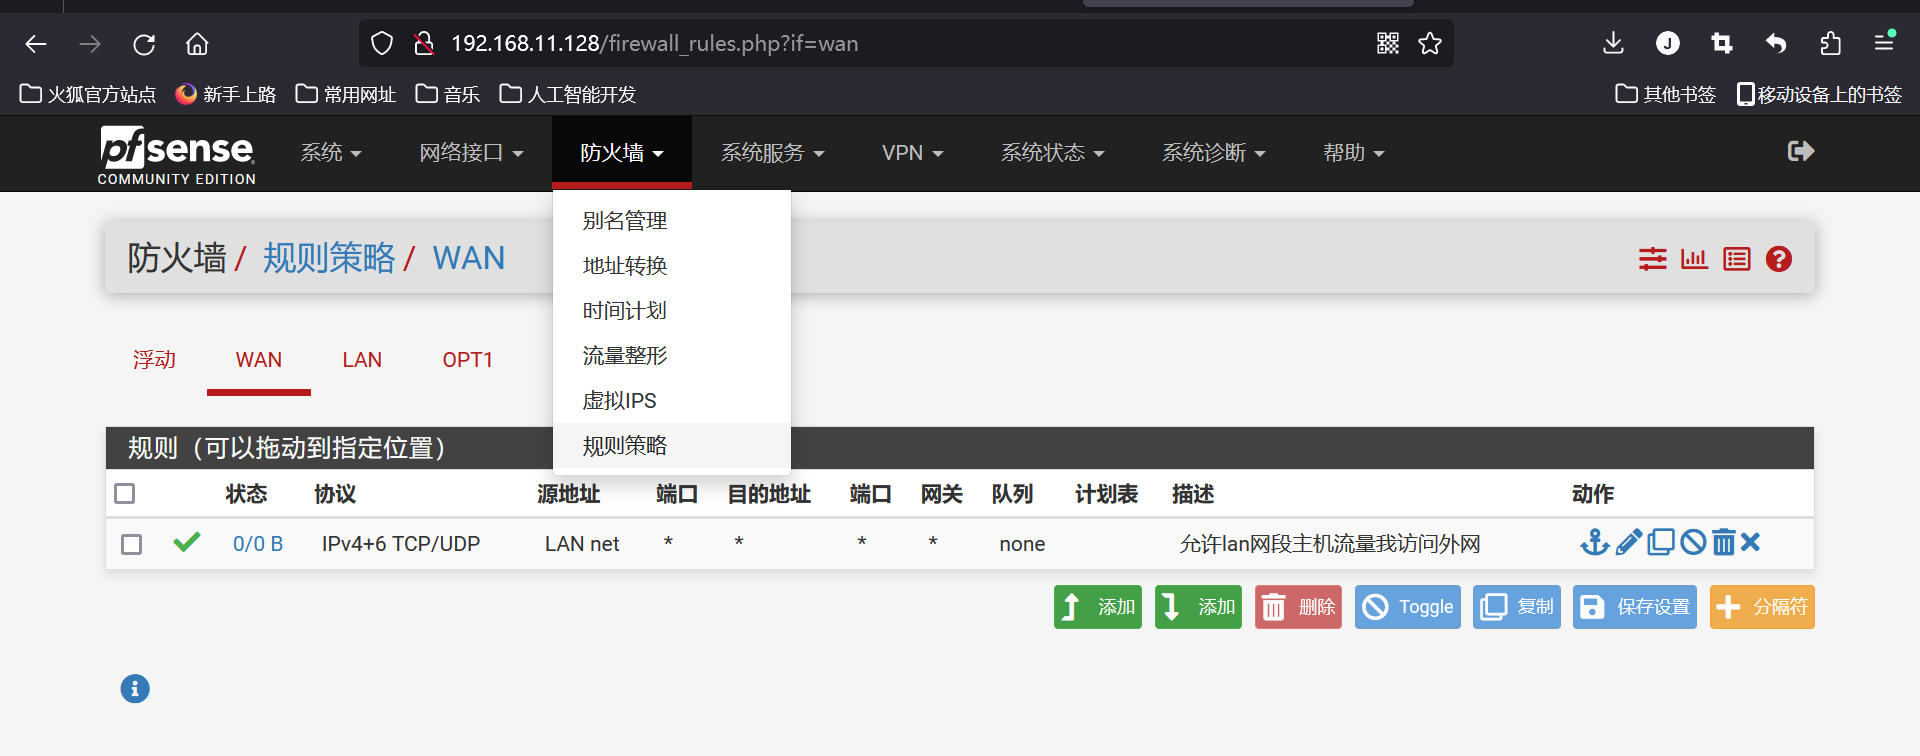
Task: Edit the rule with the pencil icon
Action: (x=1629, y=542)
